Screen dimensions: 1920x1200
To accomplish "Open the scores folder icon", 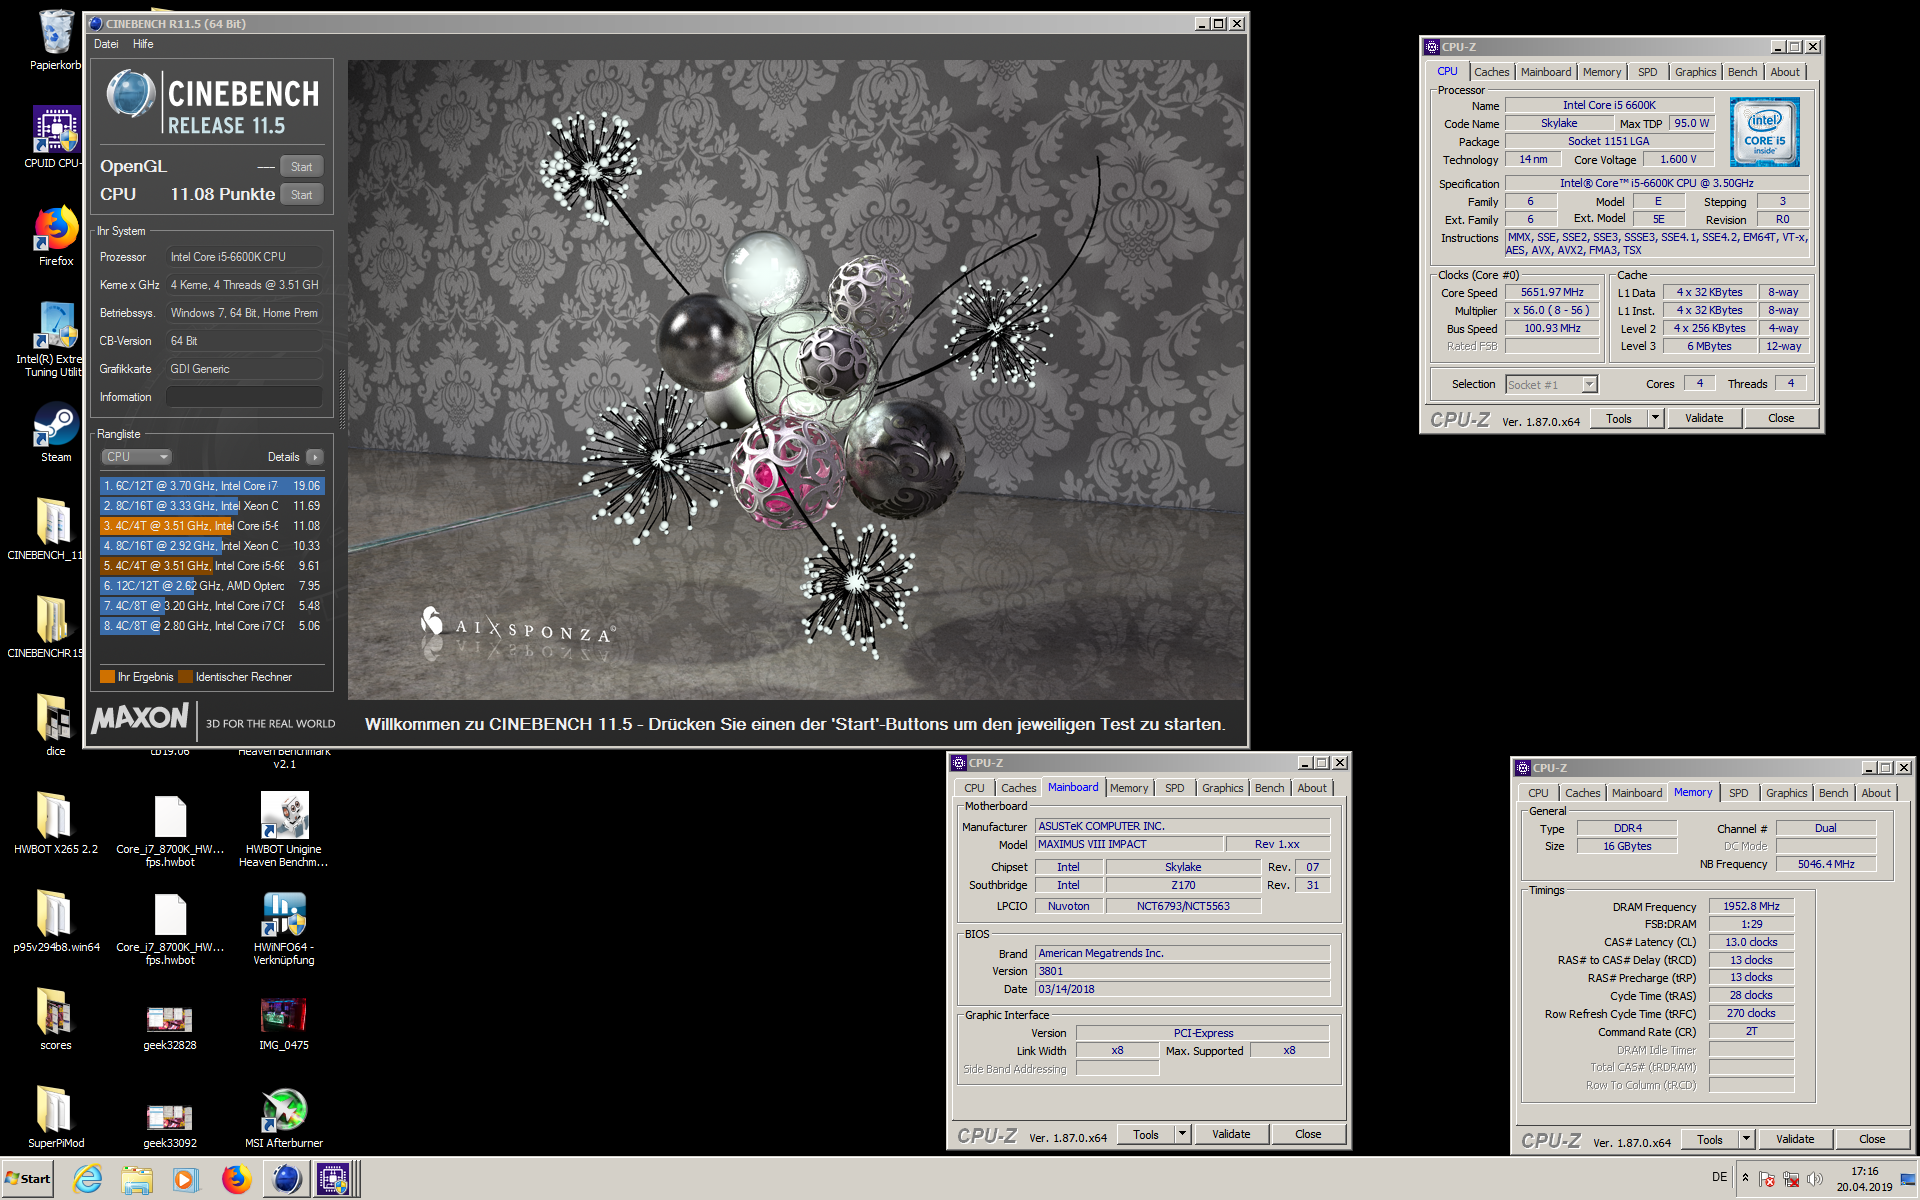I will [56, 1013].
